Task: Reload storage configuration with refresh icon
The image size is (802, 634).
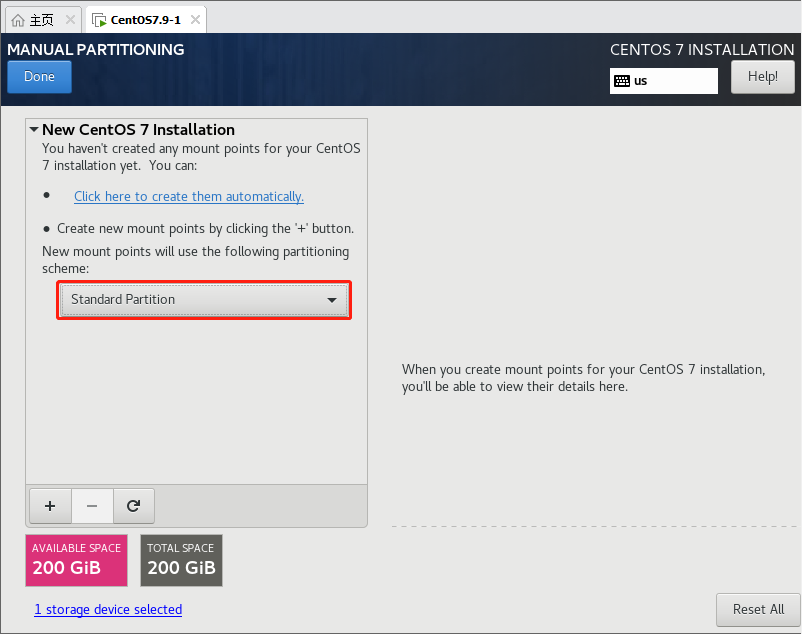Action: 133,506
